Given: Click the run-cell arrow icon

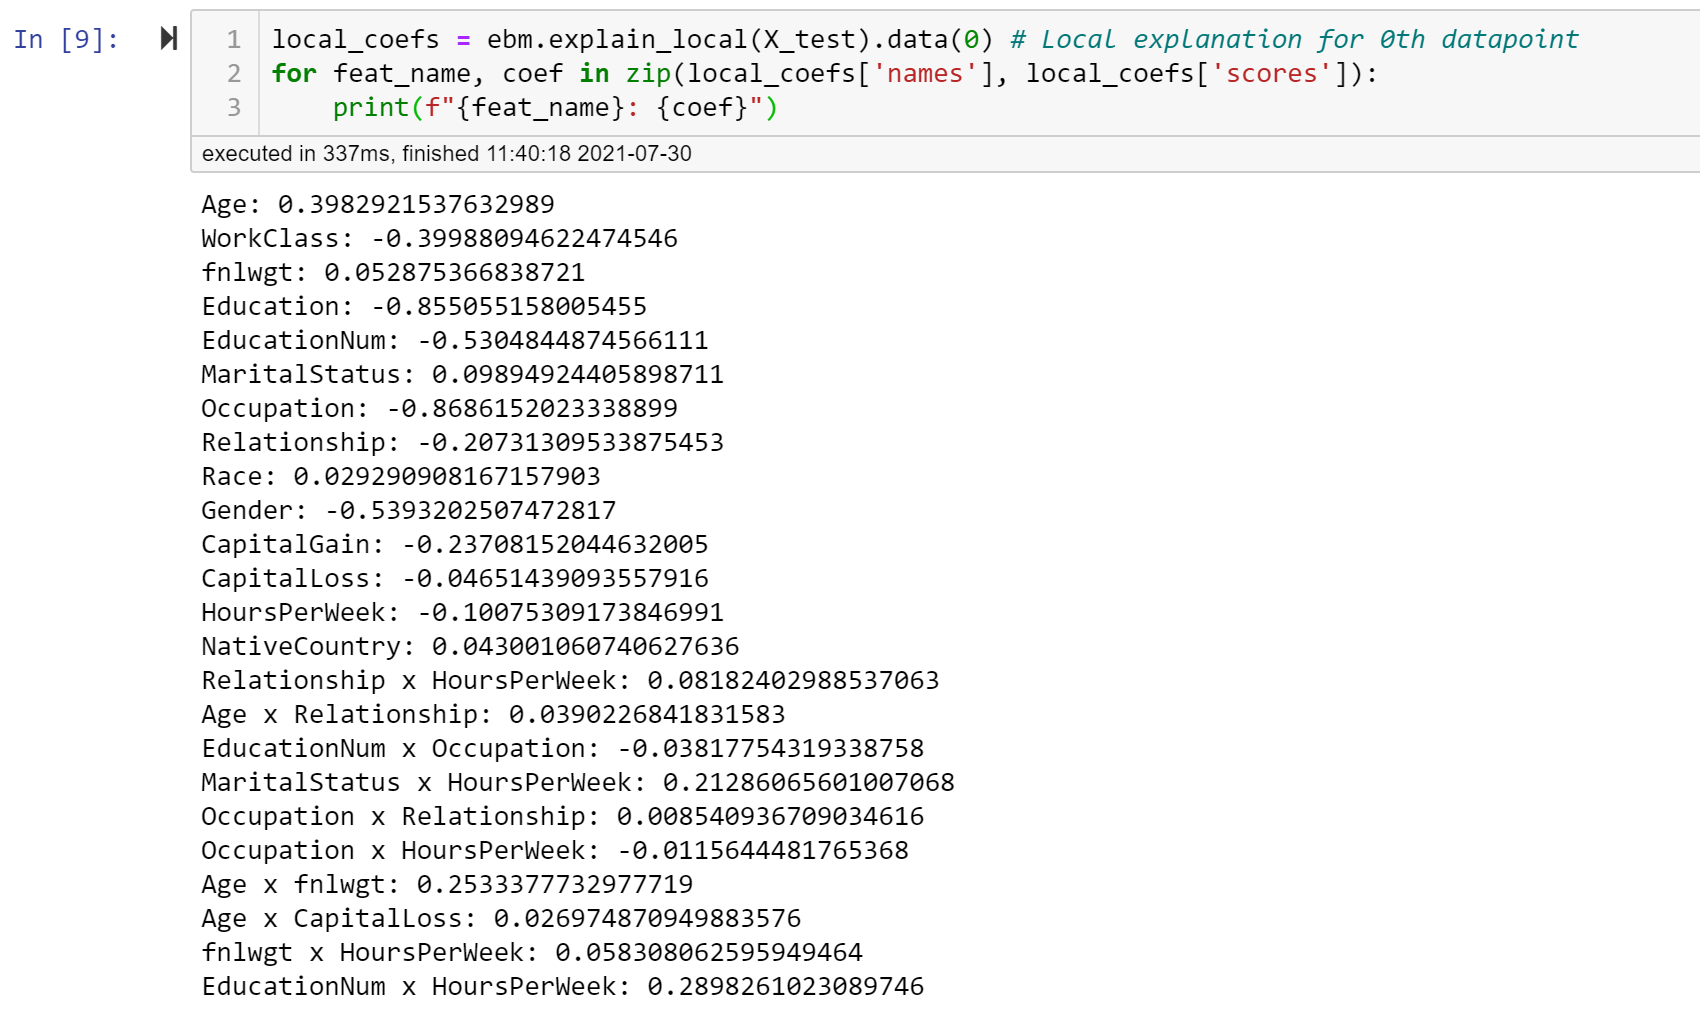Looking at the screenshot, I should tap(166, 38).
